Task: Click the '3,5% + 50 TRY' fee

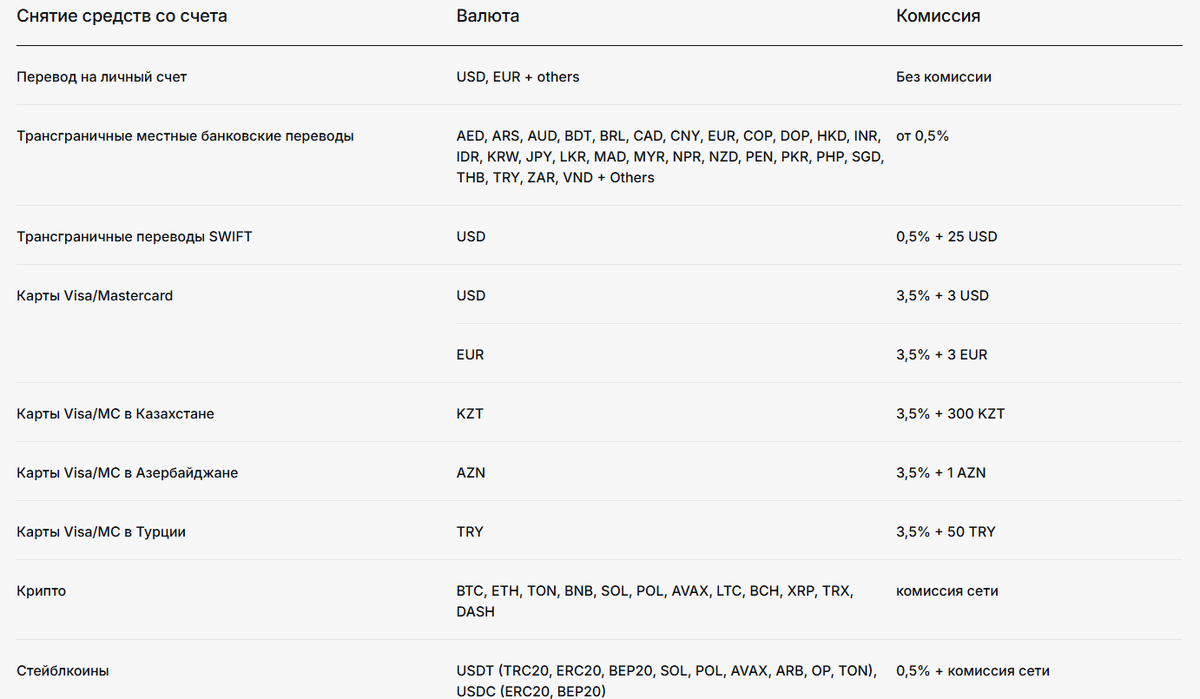Action: (x=946, y=532)
